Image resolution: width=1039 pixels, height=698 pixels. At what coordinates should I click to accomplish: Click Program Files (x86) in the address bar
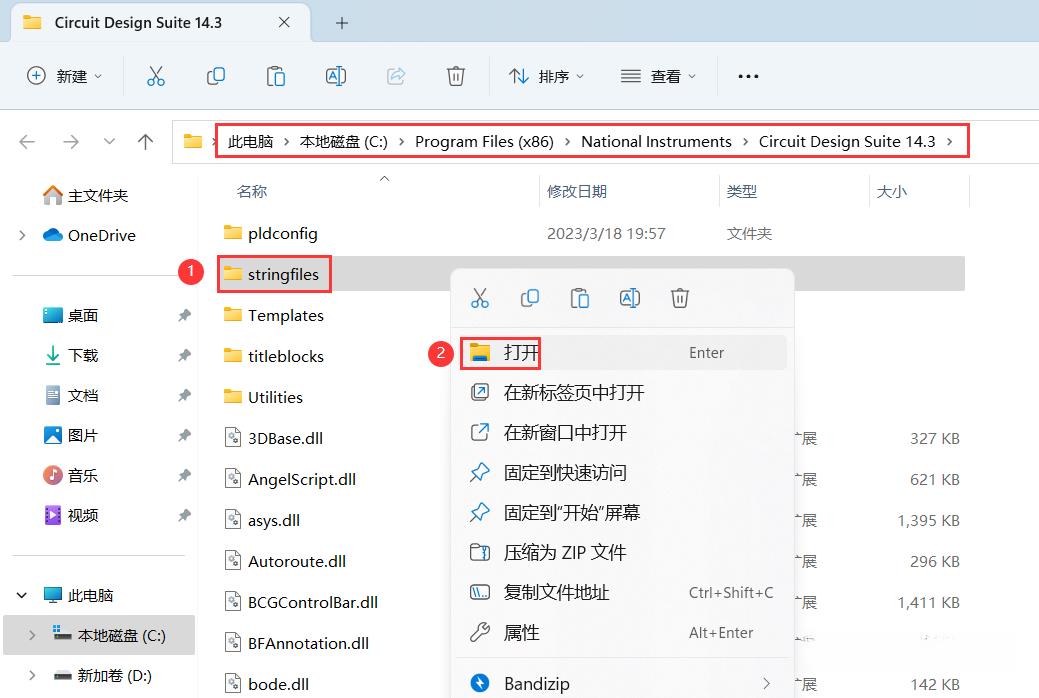tap(484, 141)
